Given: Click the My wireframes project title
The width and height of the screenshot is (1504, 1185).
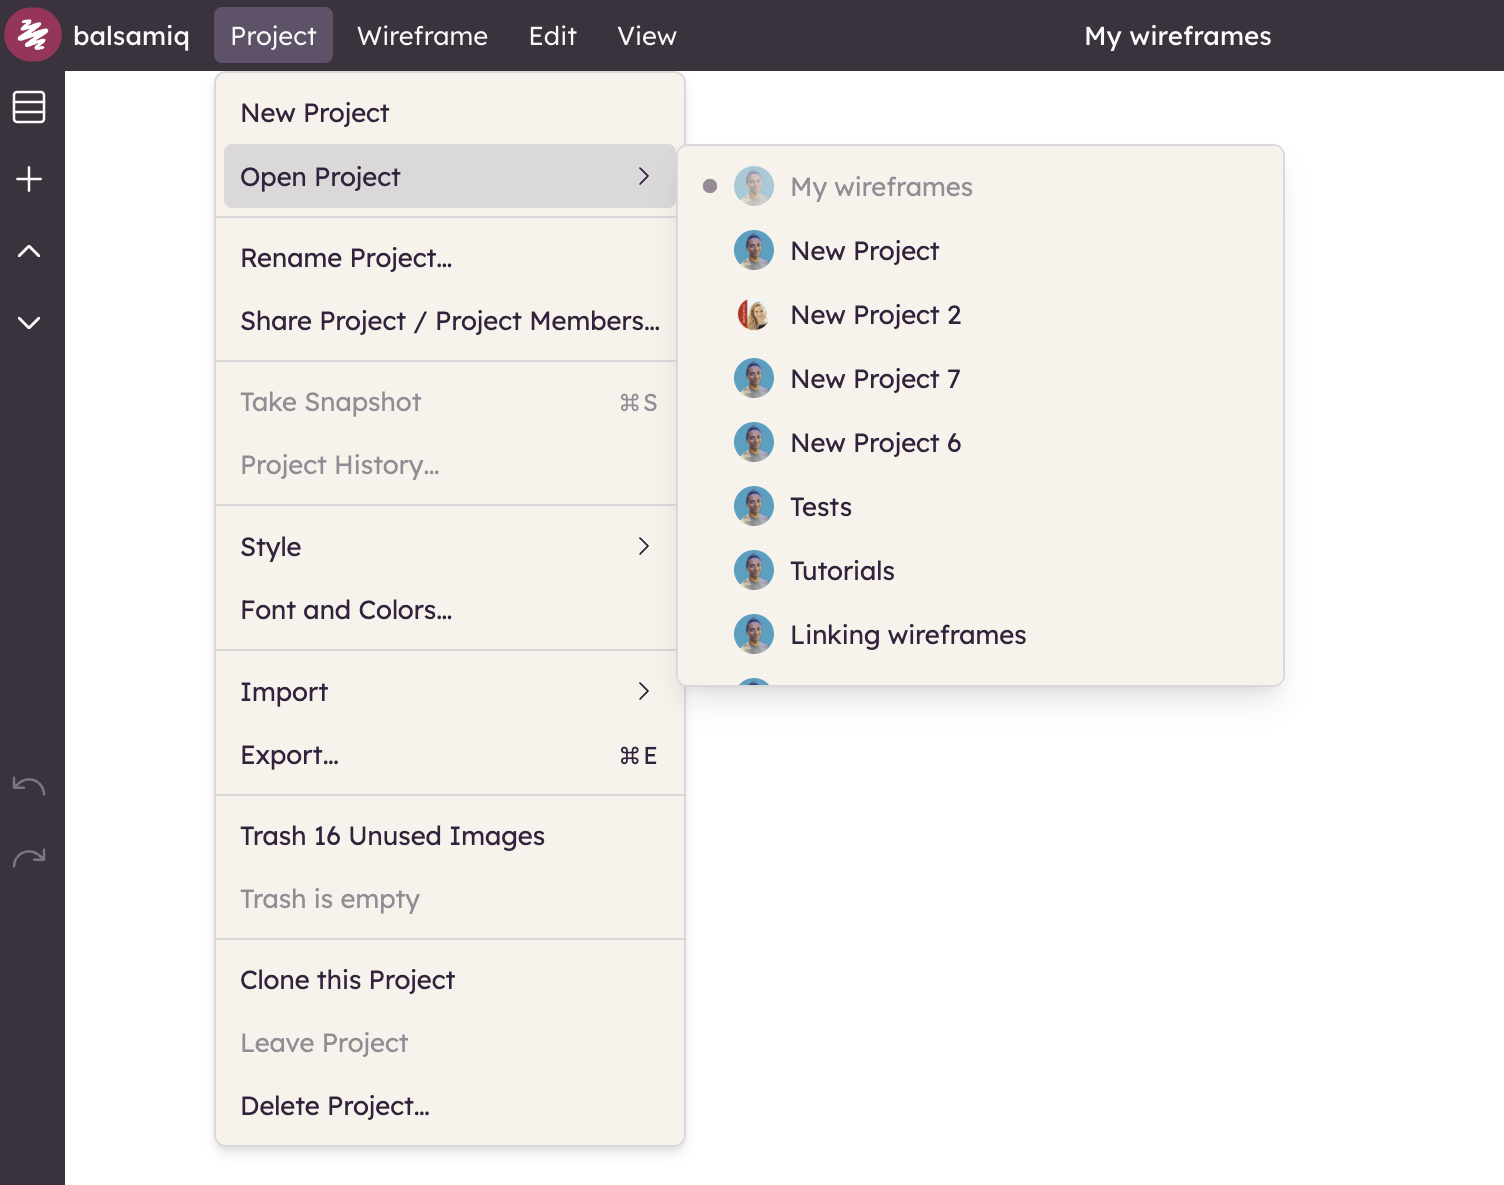Looking at the screenshot, I should [1177, 36].
